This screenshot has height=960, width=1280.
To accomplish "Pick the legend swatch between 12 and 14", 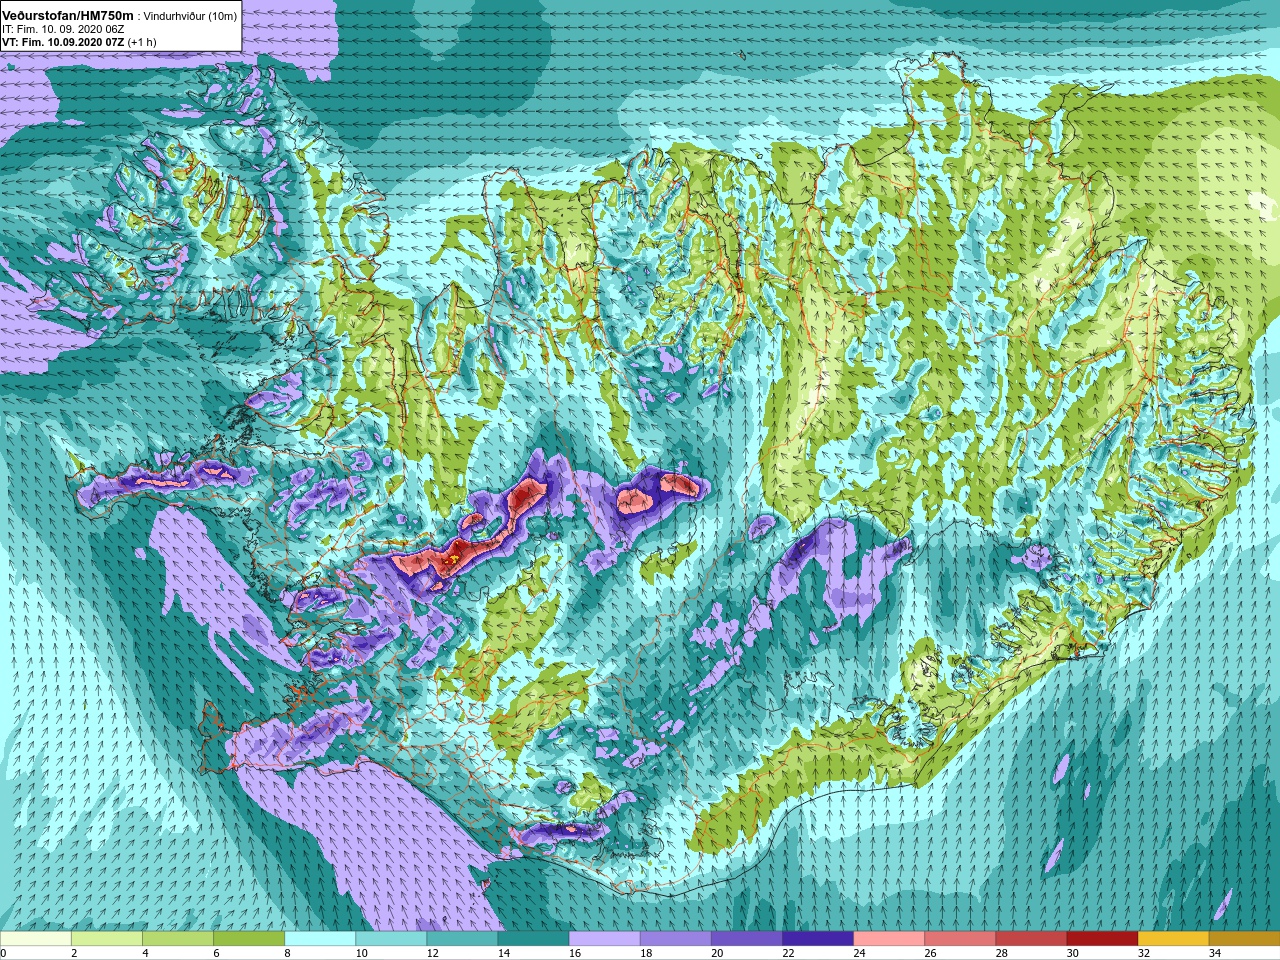I will pyautogui.click(x=462, y=939).
